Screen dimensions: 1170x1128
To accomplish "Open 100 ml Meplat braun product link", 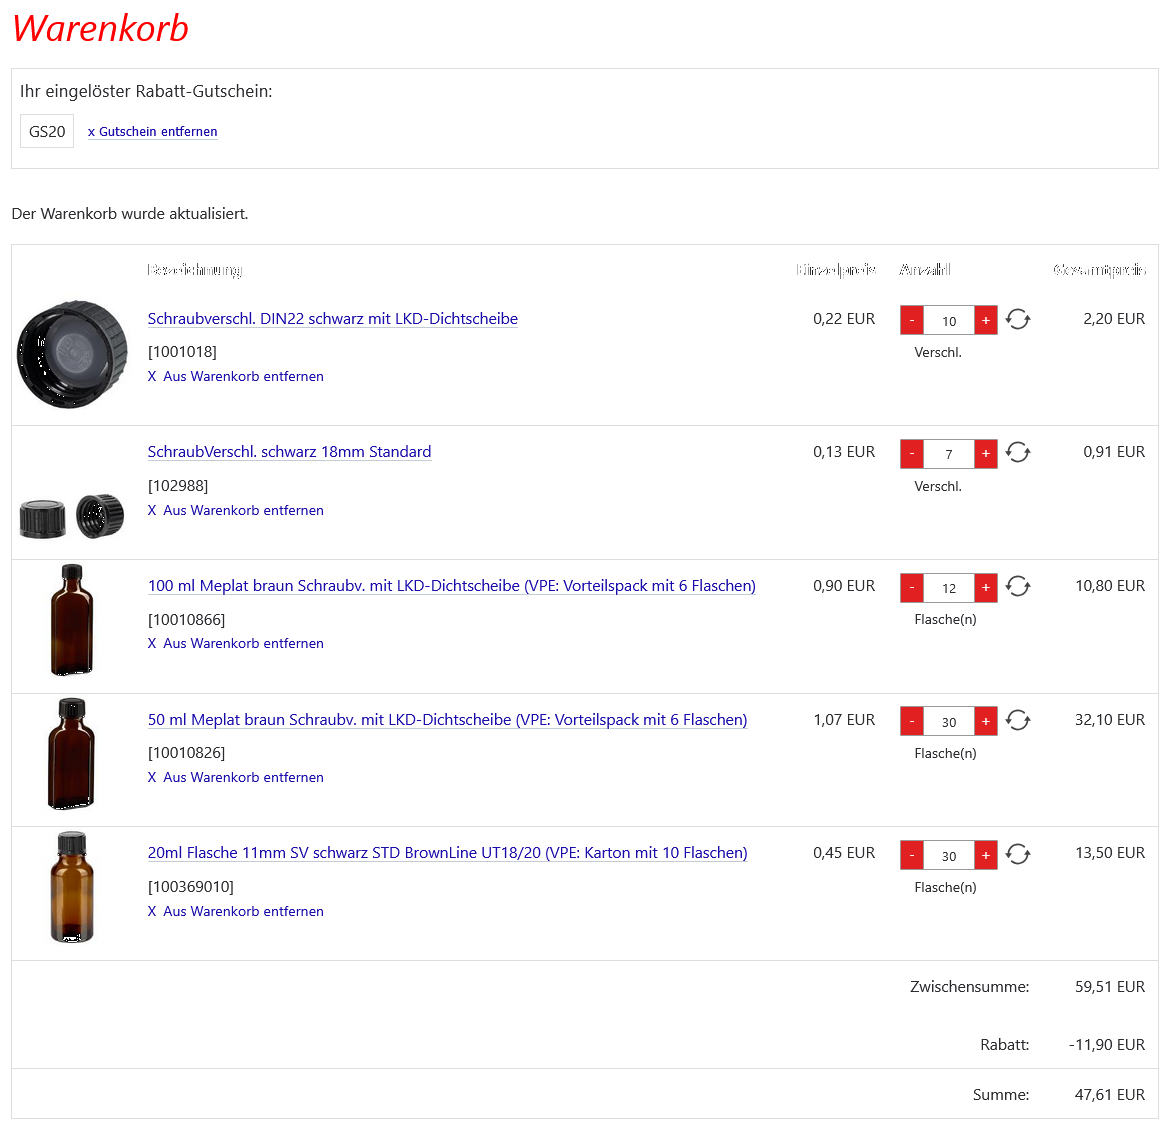I will pyautogui.click(x=451, y=586).
